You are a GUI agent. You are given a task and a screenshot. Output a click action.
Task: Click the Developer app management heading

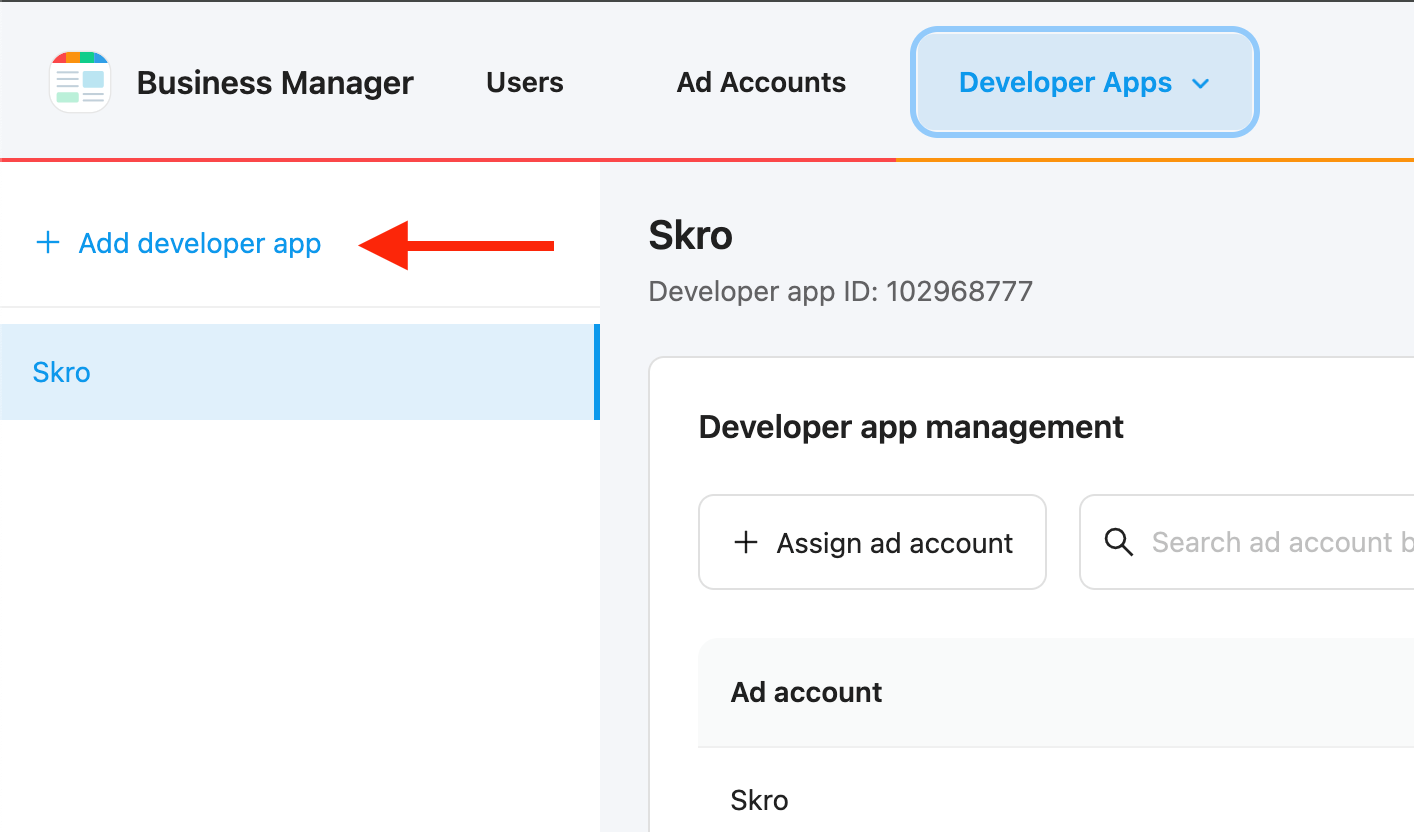point(911,427)
